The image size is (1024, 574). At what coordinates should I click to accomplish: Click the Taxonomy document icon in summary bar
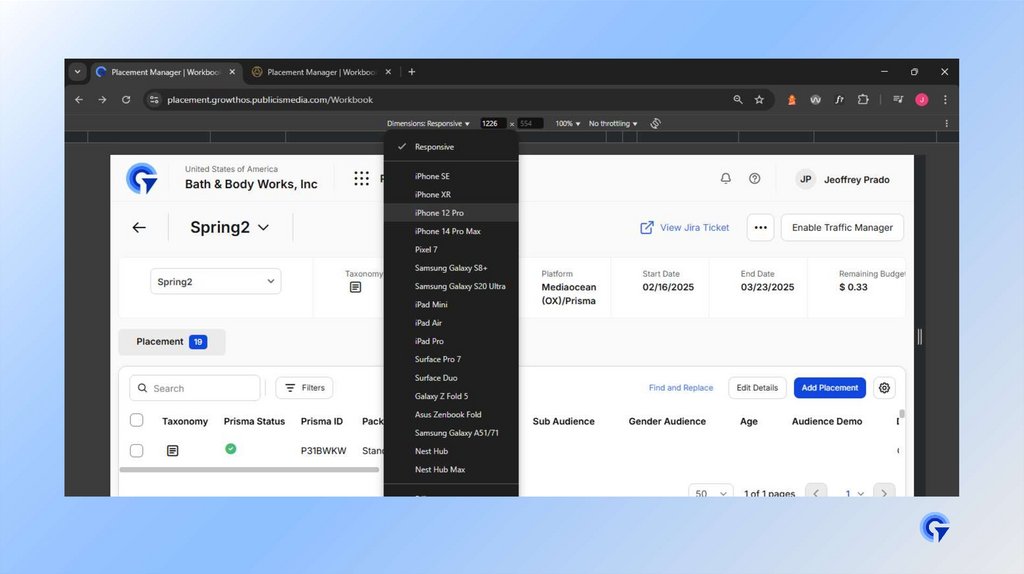tap(355, 287)
